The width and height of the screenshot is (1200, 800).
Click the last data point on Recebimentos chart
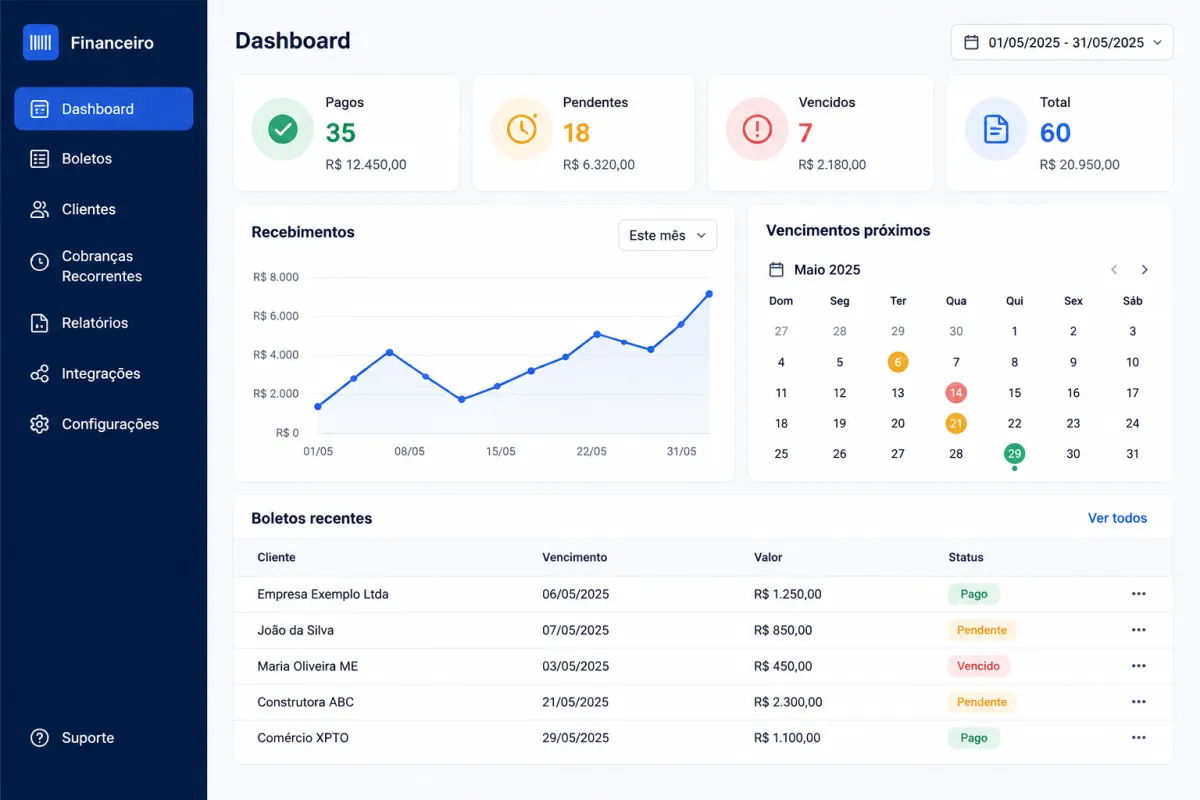pos(709,294)
